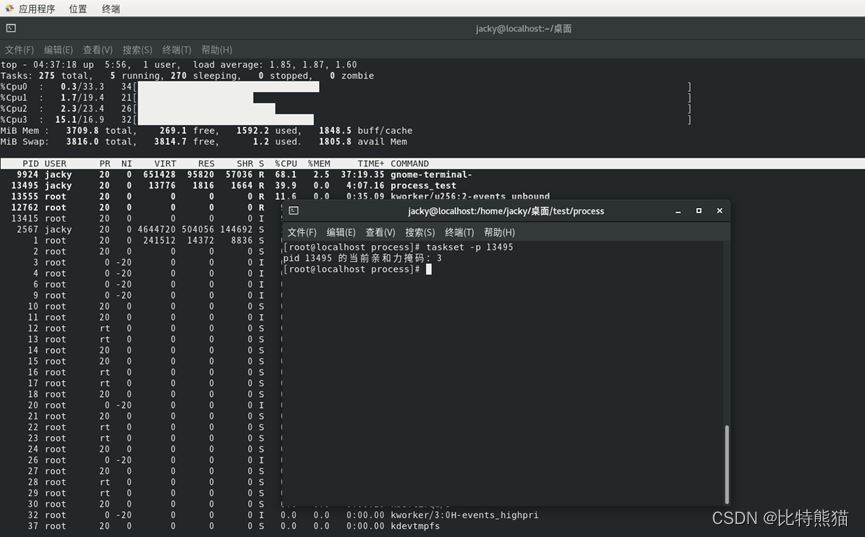Open 终端(T) menu in the front terminal
Screen dimensions: 865x537
(460, 232)
